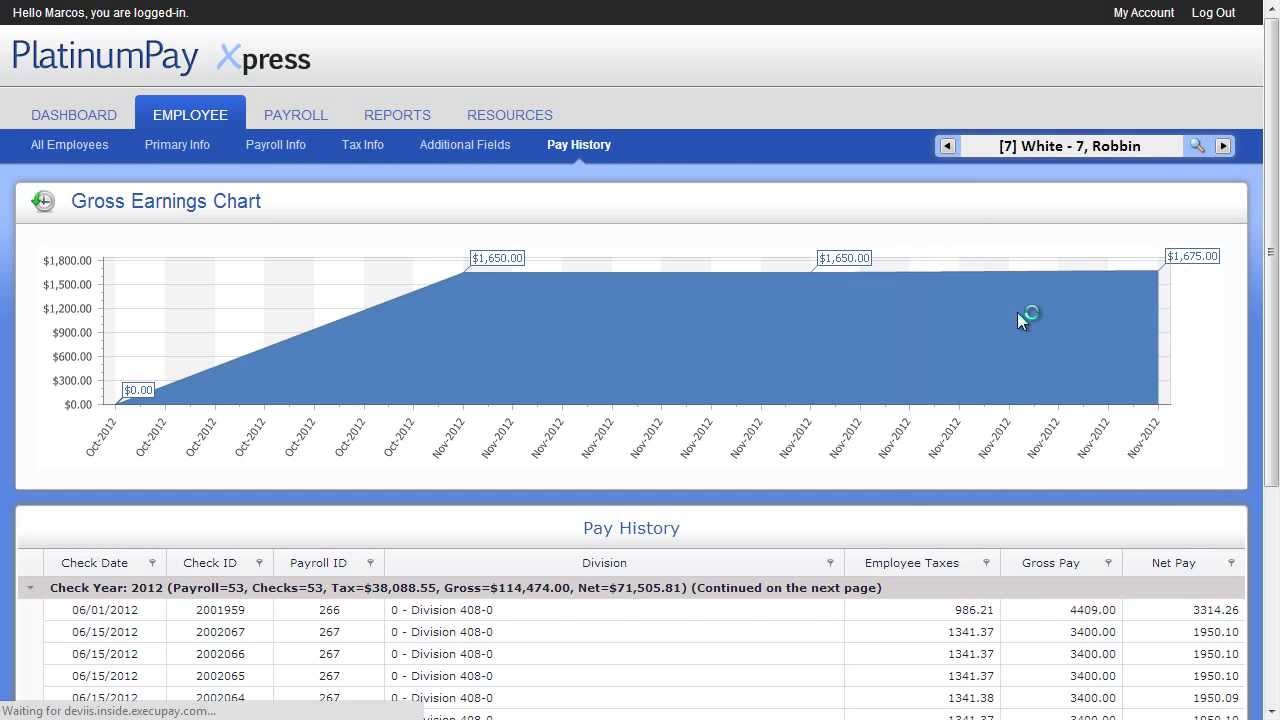Go to next employee arrow
Image resolution: width=1280 pixels, height=720 pixels.
coord(1223,146)
